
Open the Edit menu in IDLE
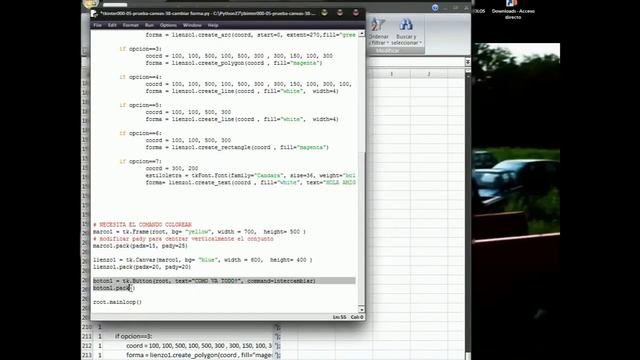pyautogui.click(x=112, y=25)
